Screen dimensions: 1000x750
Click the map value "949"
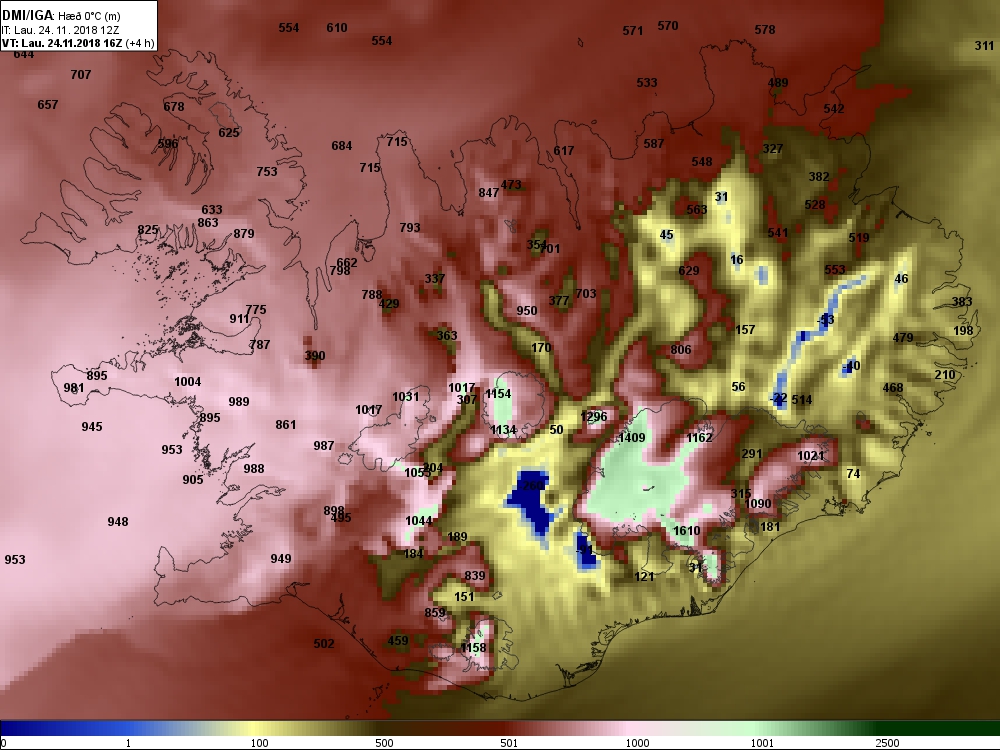[281, 559]
